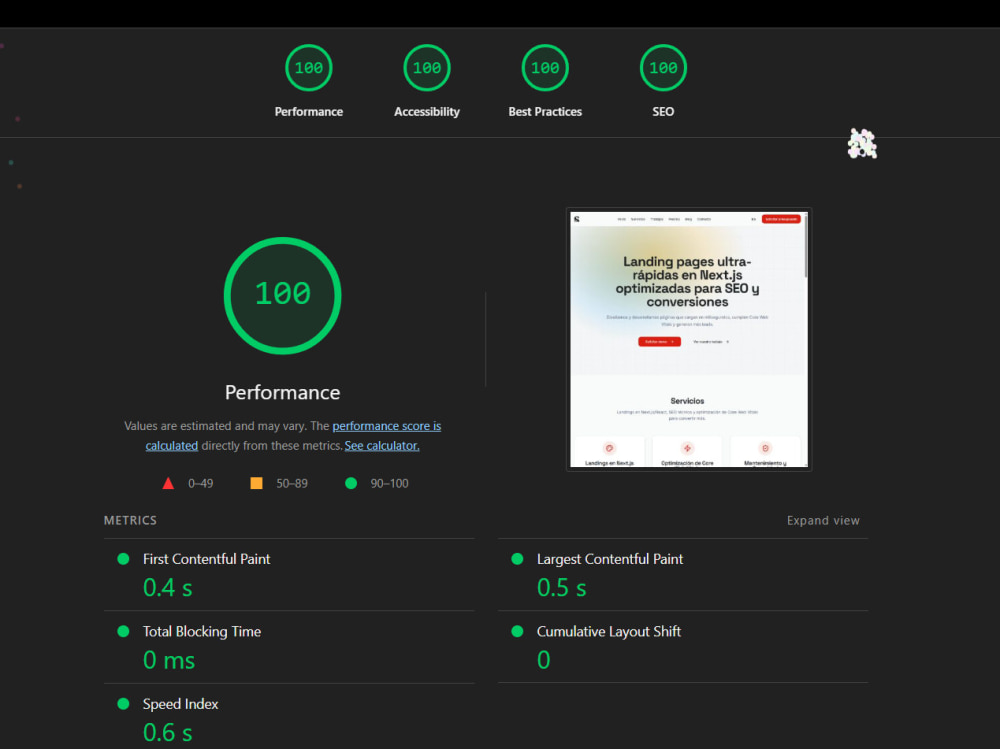Click the green dot beside Largest Contentful Paint
Viewport: 1000px width, 749px height.
(x=517, y=559)
